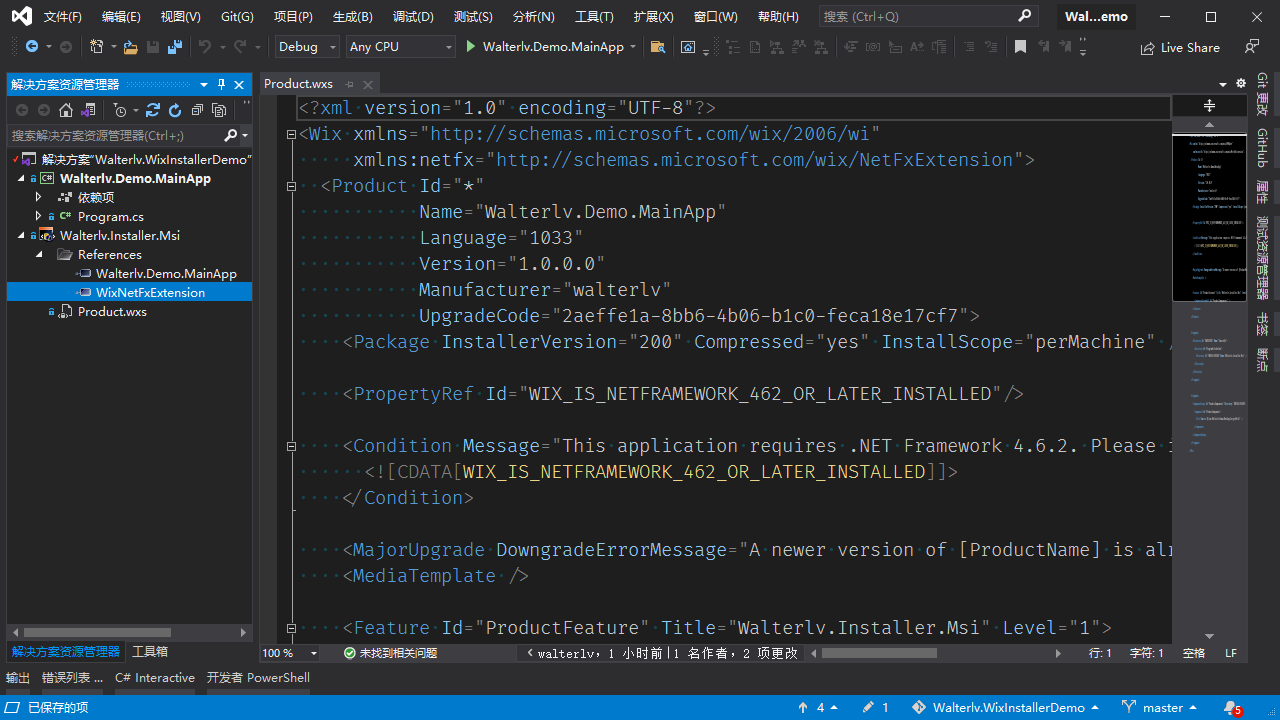Select Product.wxs in Solution Explorer
Image resolution: width=1280 pixels, height=720 pixels.
pos(112,311)
